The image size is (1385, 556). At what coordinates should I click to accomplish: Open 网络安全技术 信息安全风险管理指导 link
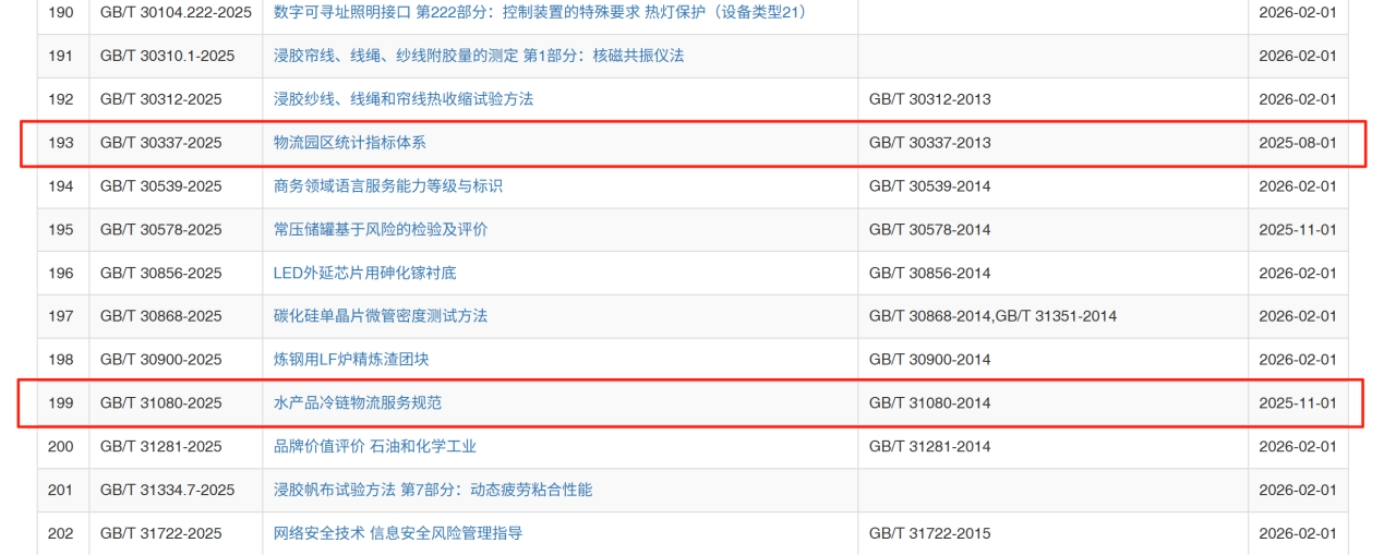398,533
